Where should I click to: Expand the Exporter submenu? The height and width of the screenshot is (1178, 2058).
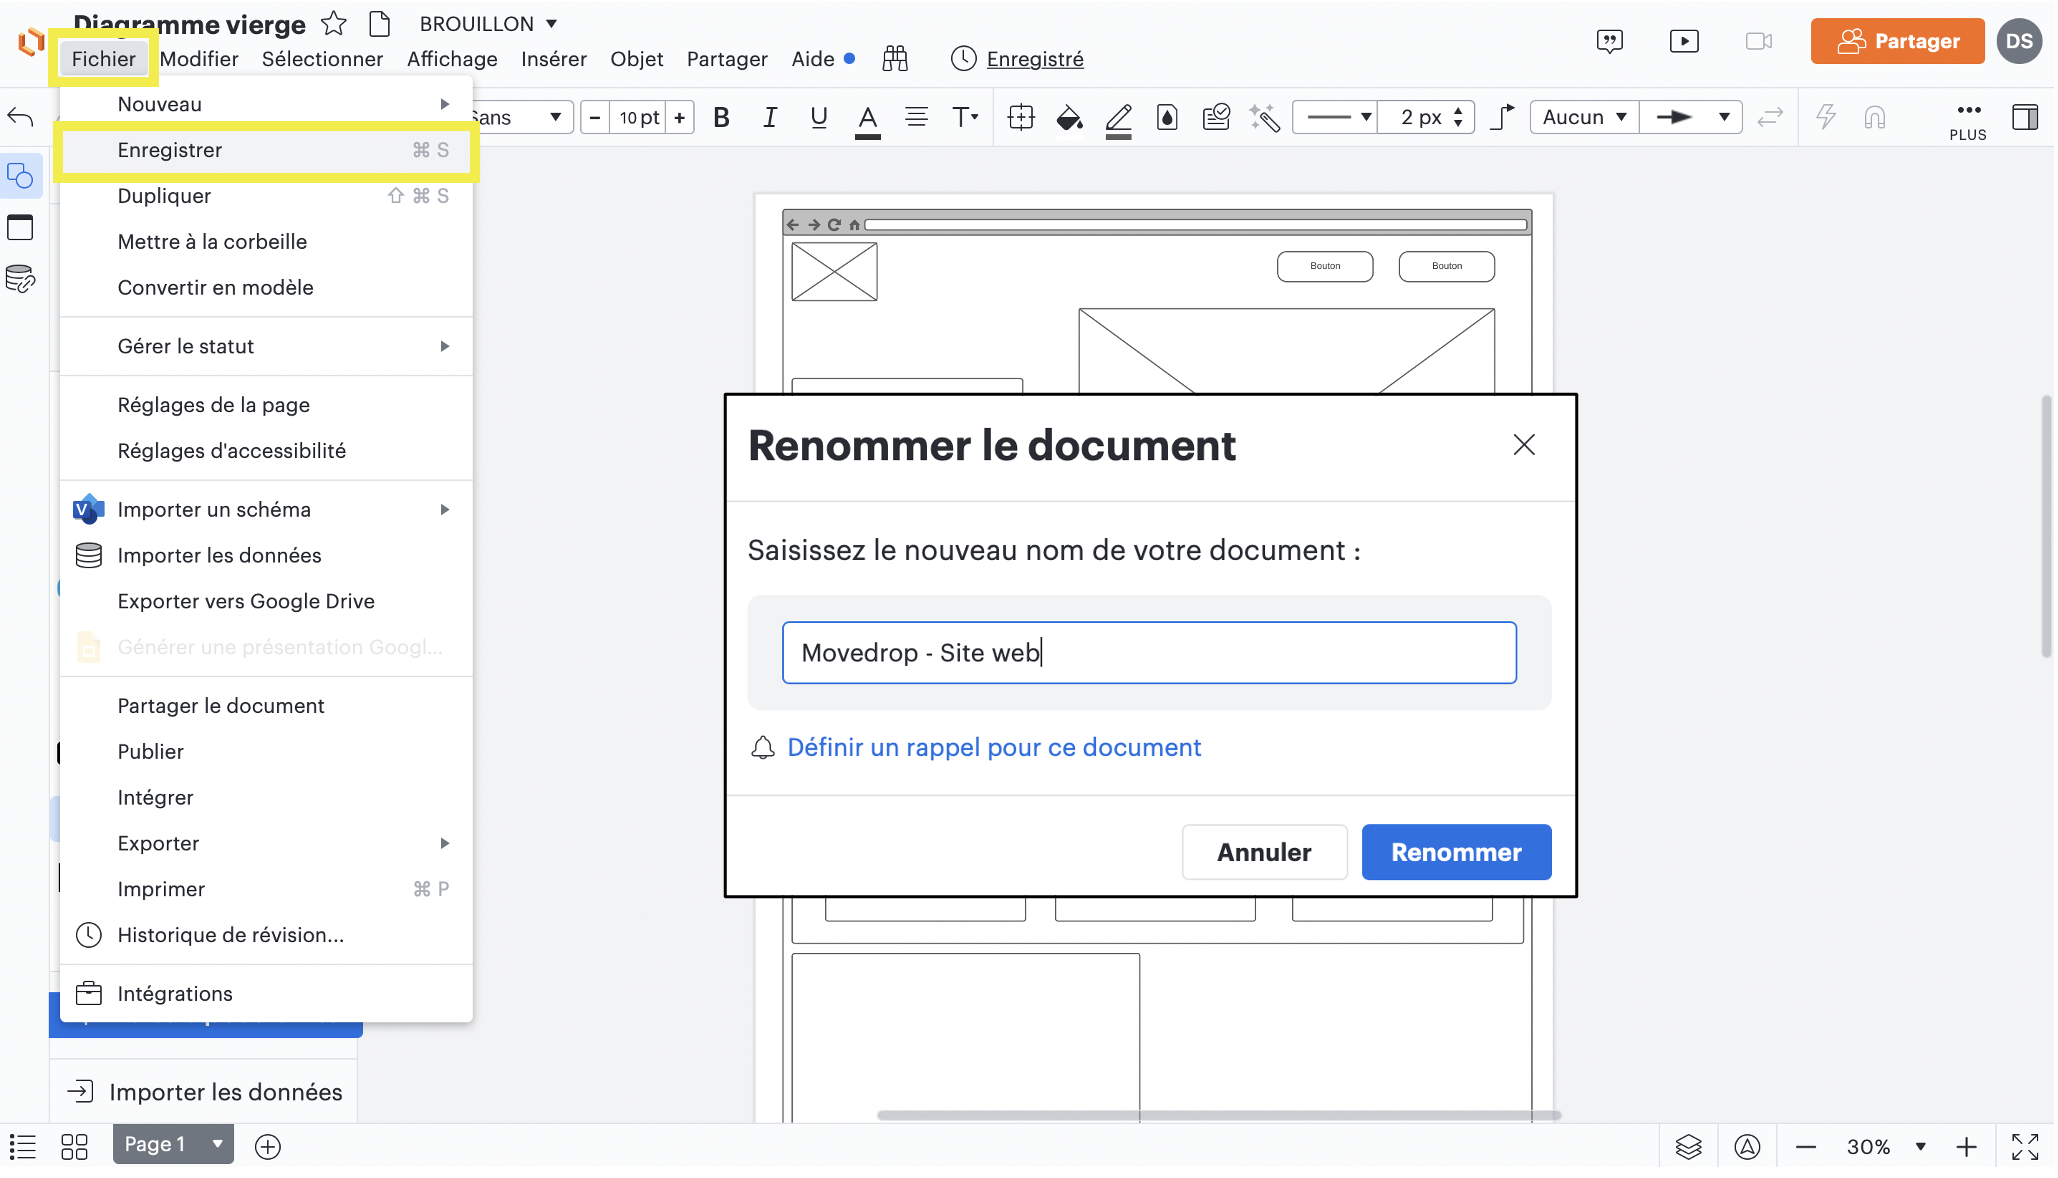(266, 844)
